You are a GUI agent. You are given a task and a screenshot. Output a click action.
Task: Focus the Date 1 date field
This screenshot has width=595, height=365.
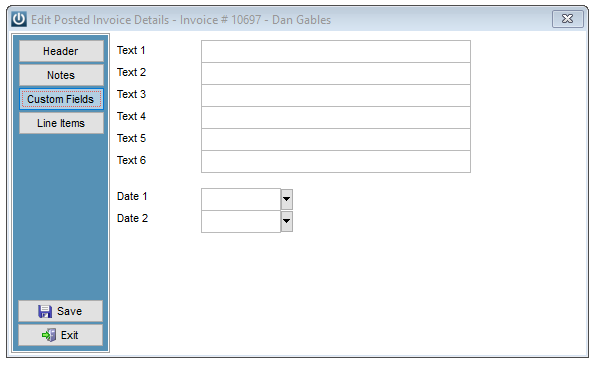click(x=241, y=199)
